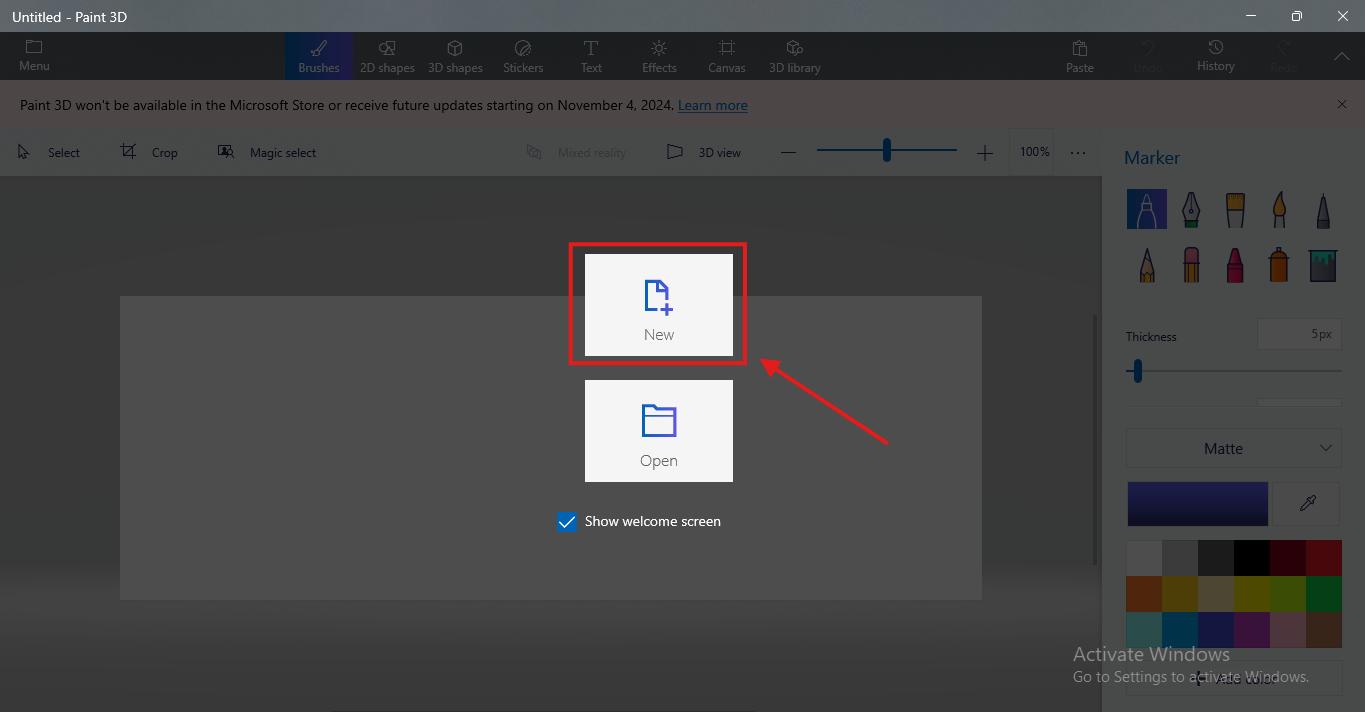The image size is (1365, 712).
Task: Toggle 3D view mode
Action: pos(705,152)
